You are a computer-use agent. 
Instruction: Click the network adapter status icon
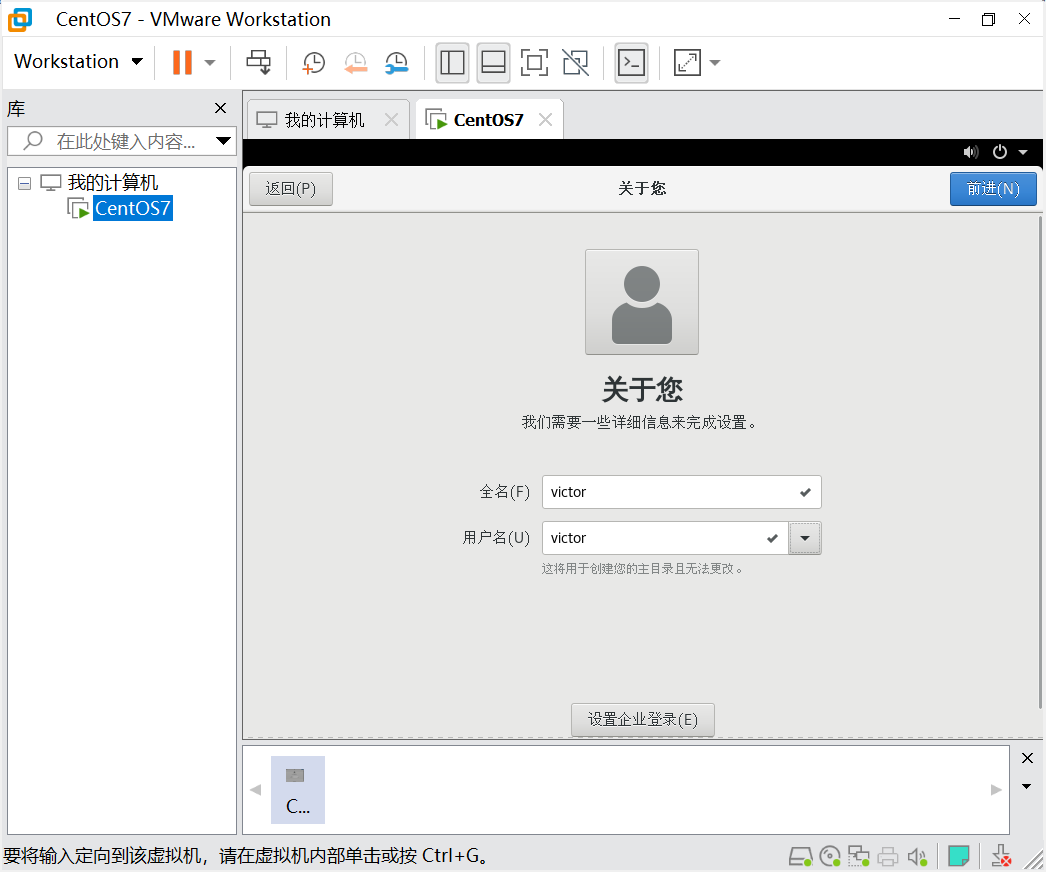pyautogui.click(x=859, y=856)
